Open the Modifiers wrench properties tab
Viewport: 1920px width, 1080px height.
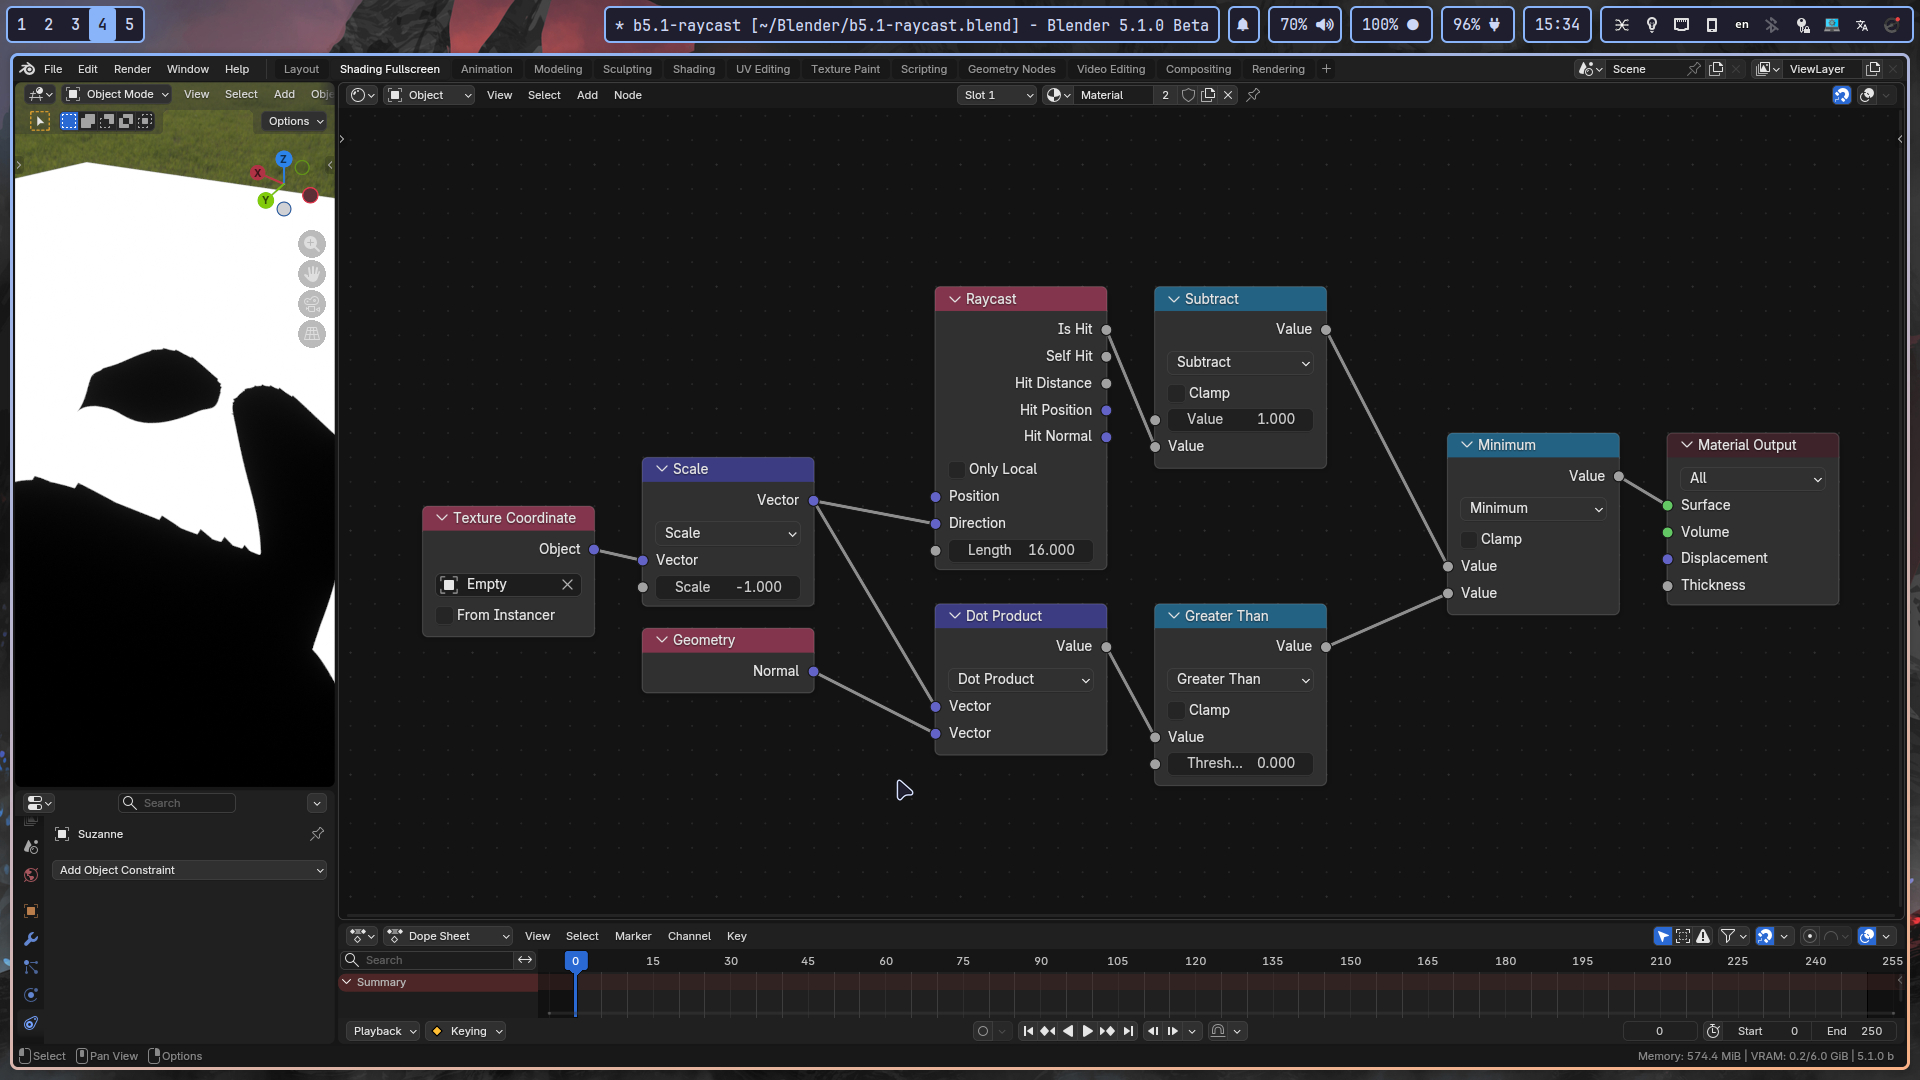[x=31, y=939]
